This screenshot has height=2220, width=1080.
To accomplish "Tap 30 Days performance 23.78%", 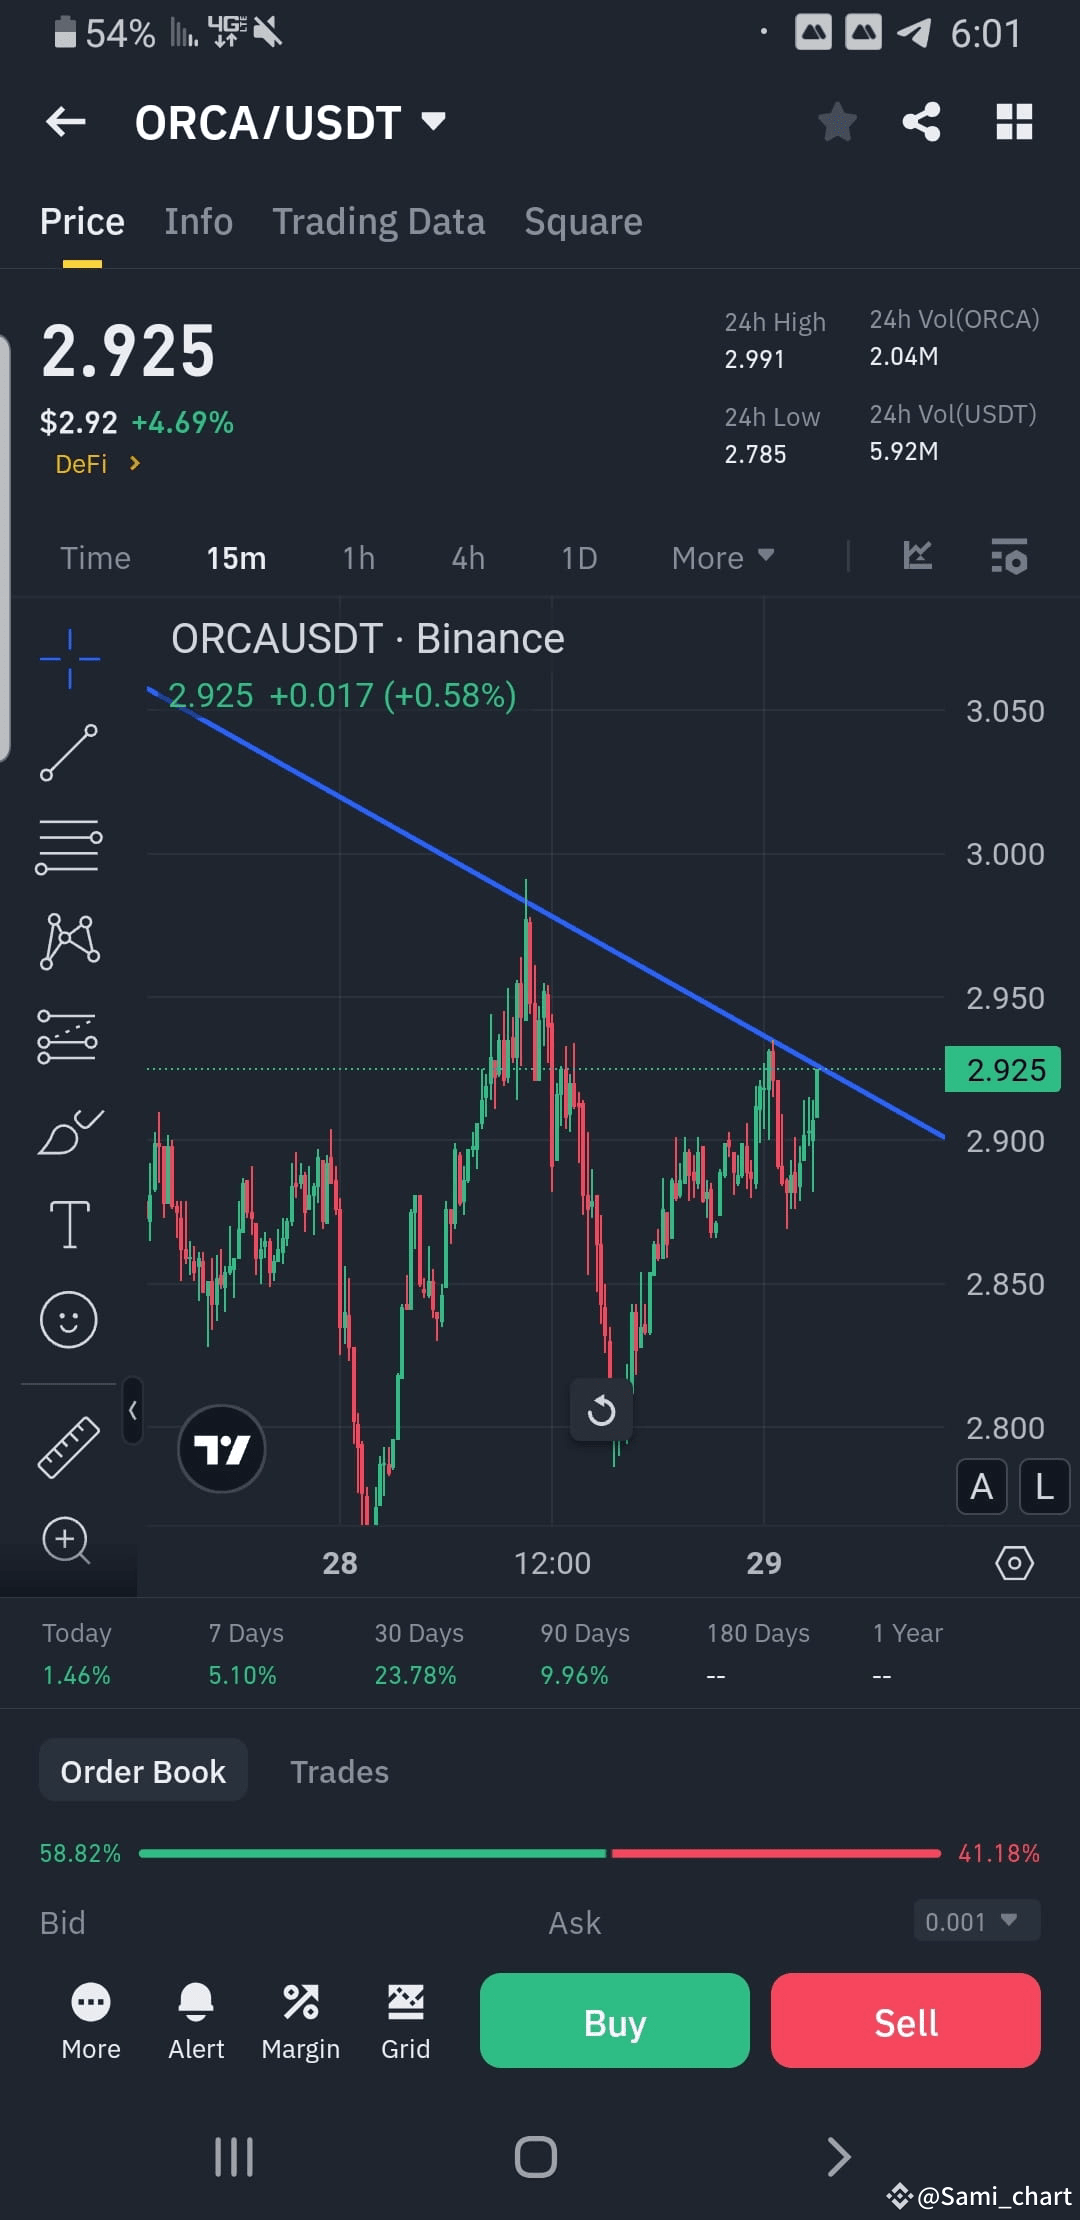I will [415, 1675].
